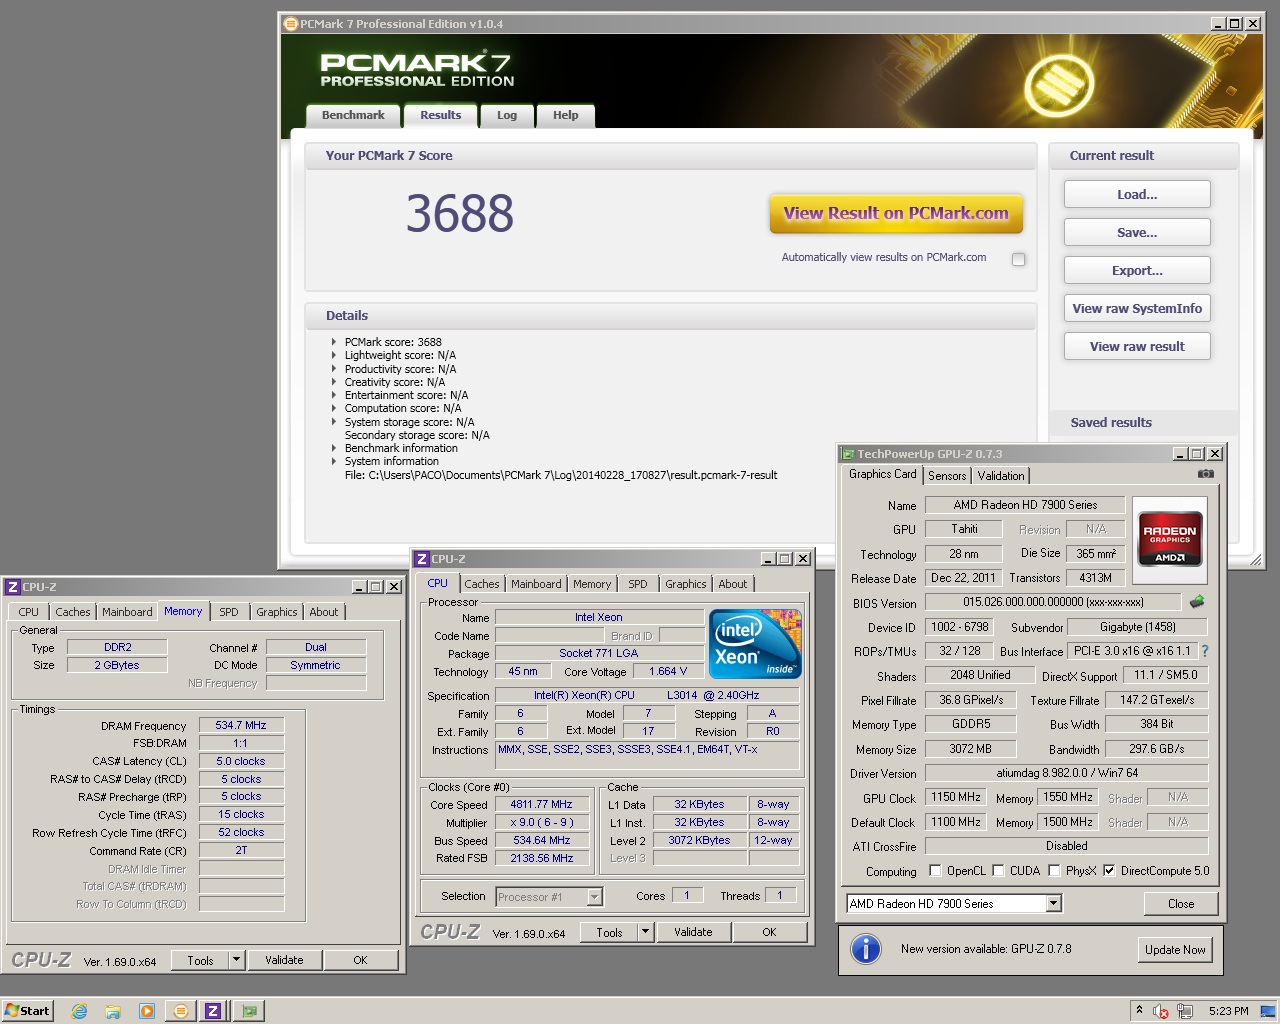Click the GPU-Z title bar icon
This screenshot has height=1024, width=1280.
tap(848, 454)
